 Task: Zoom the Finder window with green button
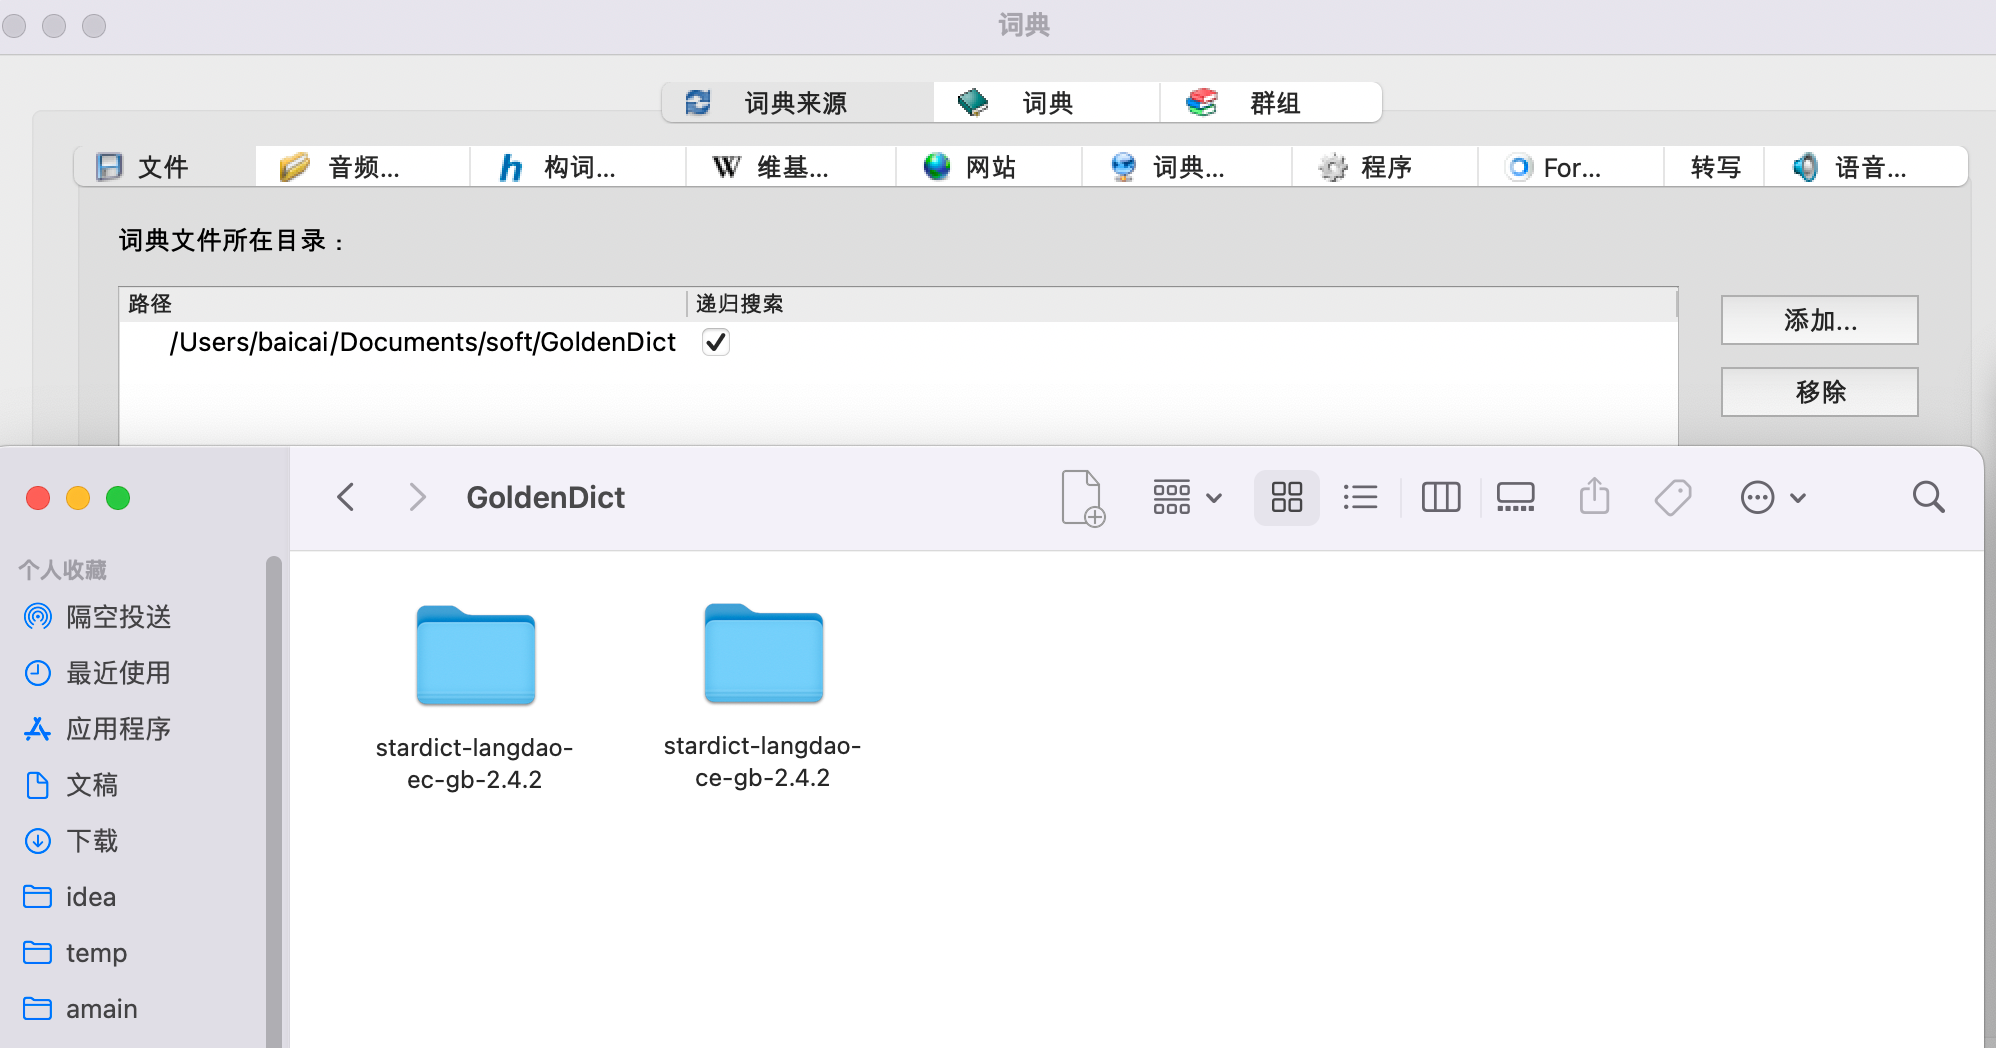[x=118, y=498]
